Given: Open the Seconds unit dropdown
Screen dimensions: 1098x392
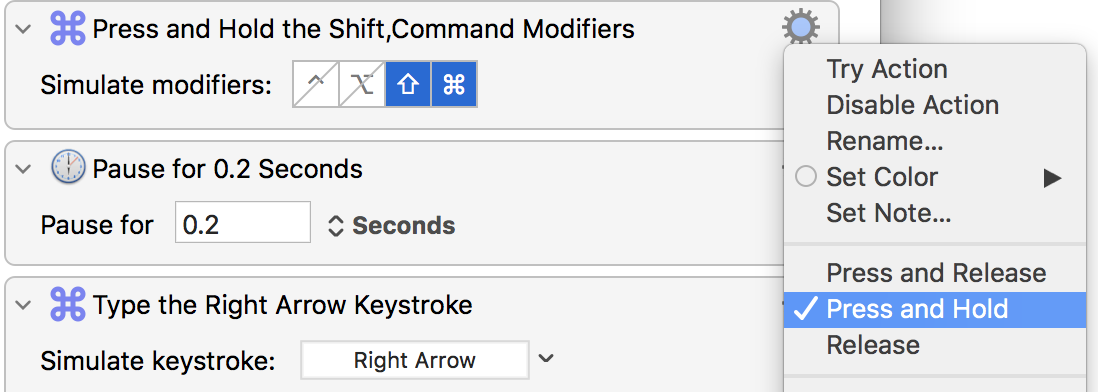Looking at the screenshot, I should (391, 225).
